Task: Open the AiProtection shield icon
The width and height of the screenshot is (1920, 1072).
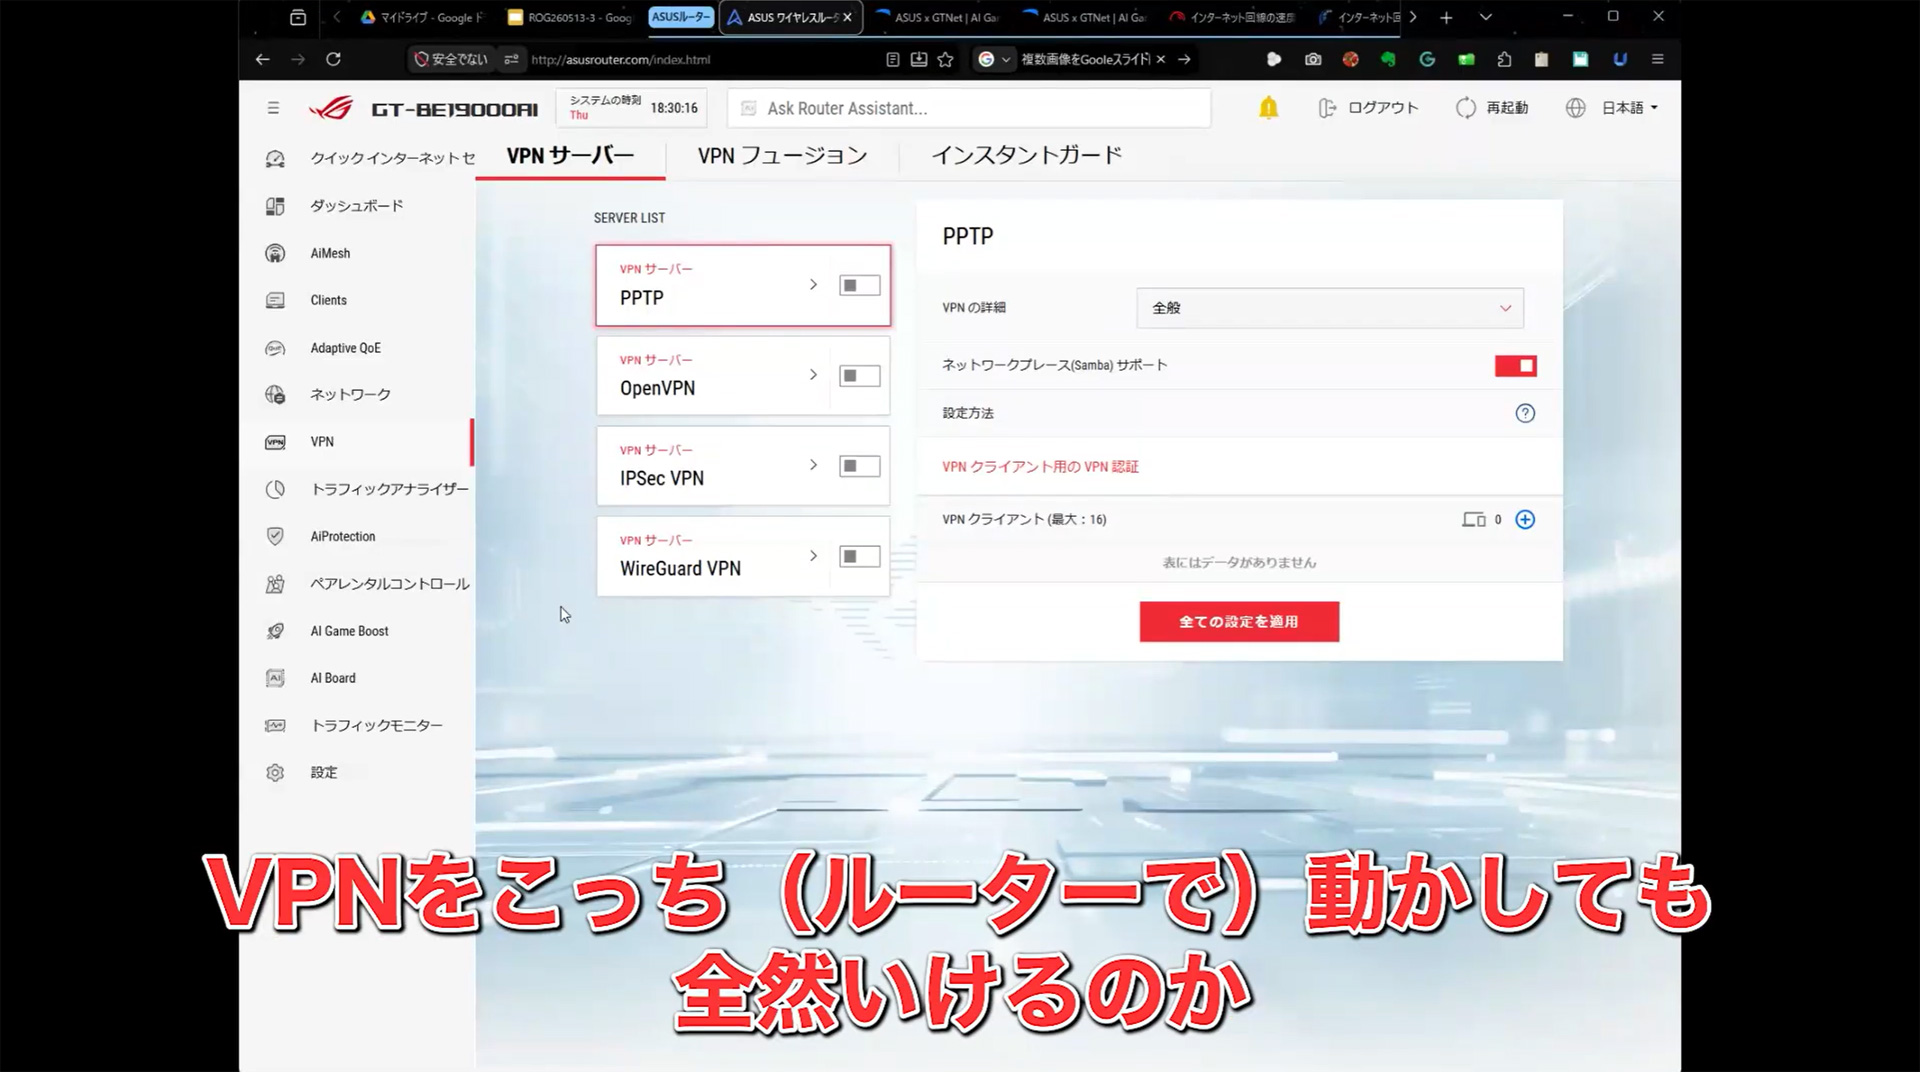Action: click(x=275, y=536)
